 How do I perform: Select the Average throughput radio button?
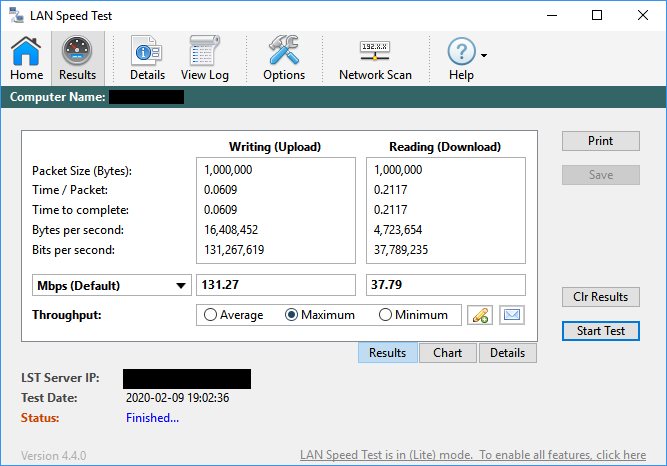234,315
